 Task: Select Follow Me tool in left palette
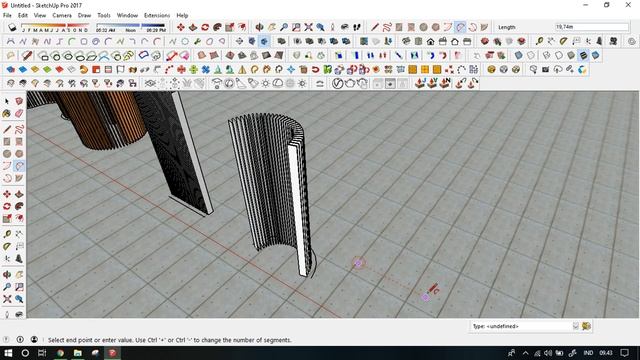tap(19, 206)
